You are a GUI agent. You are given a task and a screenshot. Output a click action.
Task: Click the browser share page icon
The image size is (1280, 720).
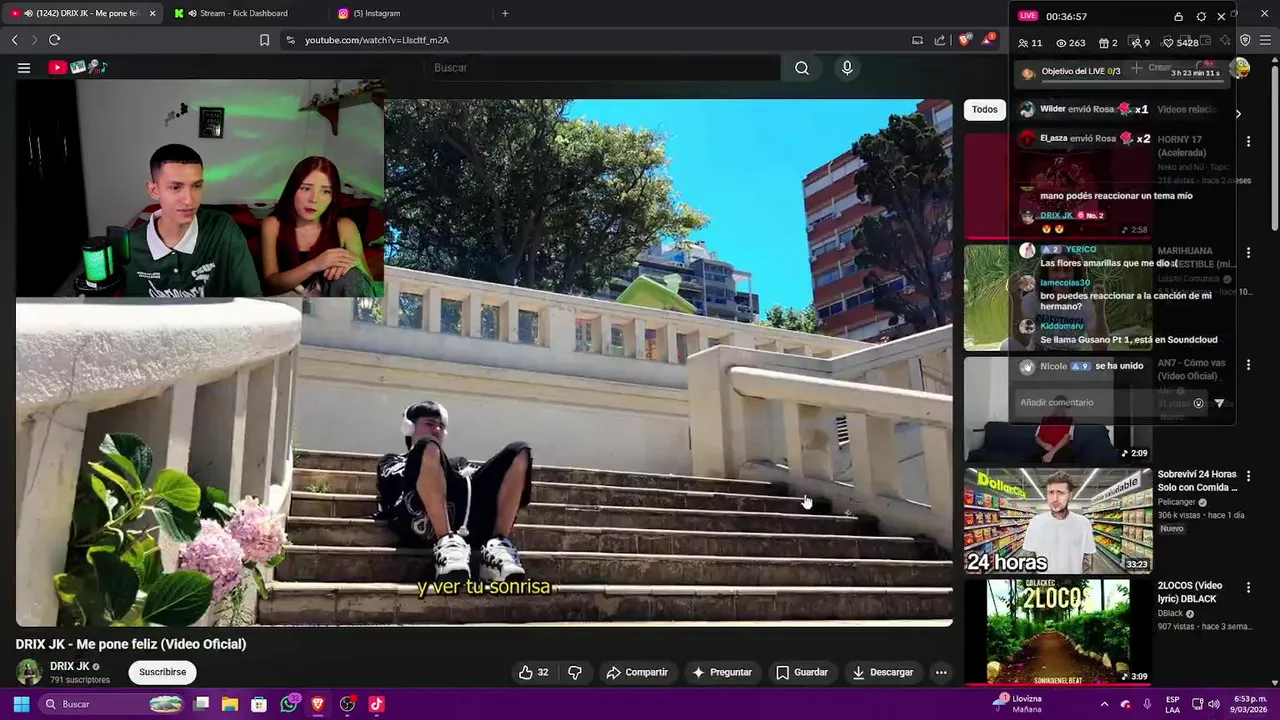pos(940,40)
